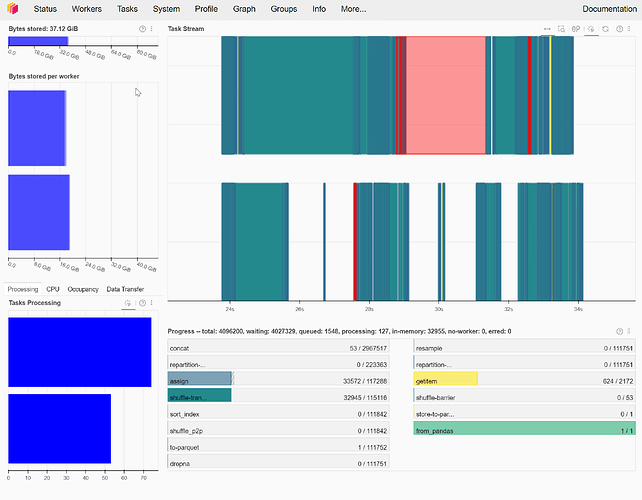
Task: Toggle the Hover tool in Task Stream toolbar
Action: click(591, 29)
